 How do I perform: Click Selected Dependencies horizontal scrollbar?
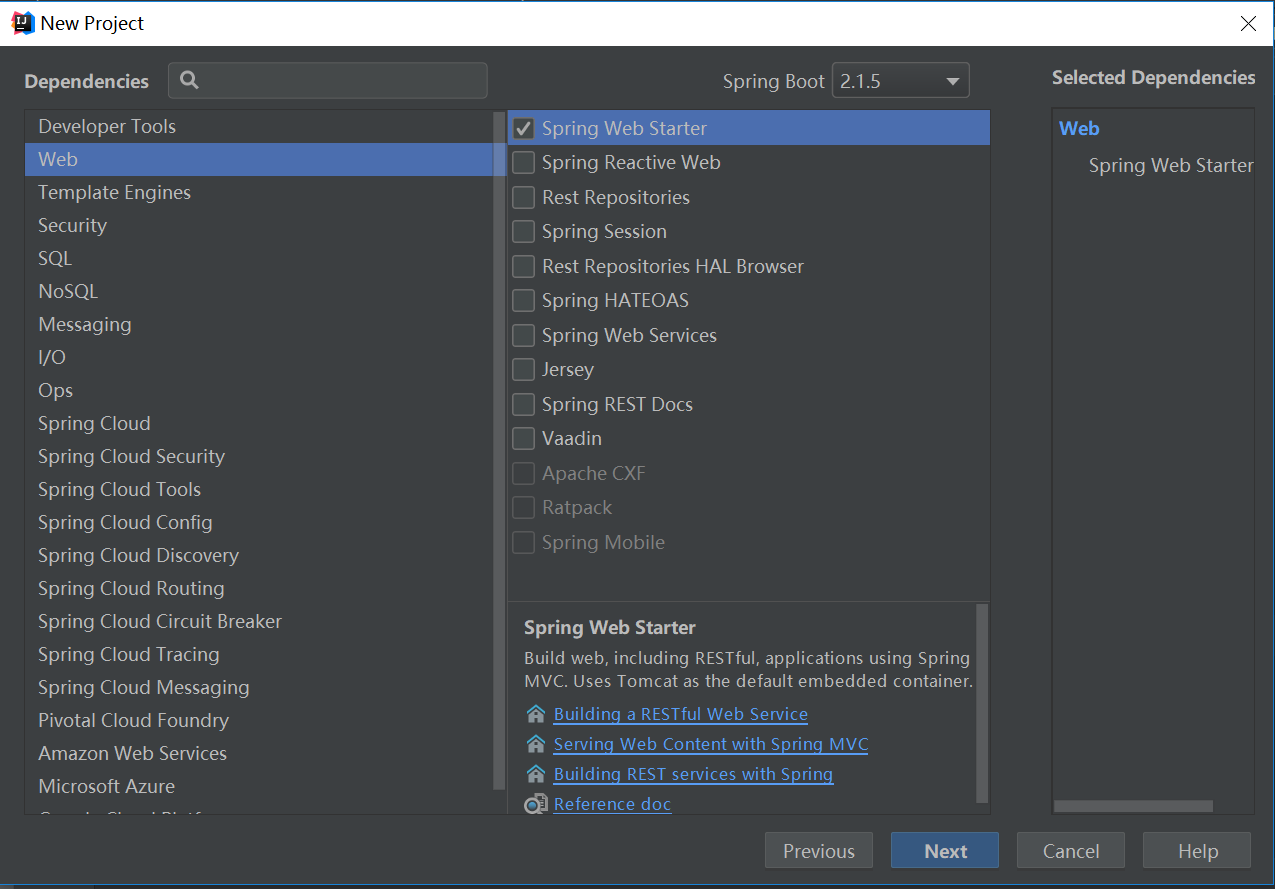click(x=1133, y=806)
